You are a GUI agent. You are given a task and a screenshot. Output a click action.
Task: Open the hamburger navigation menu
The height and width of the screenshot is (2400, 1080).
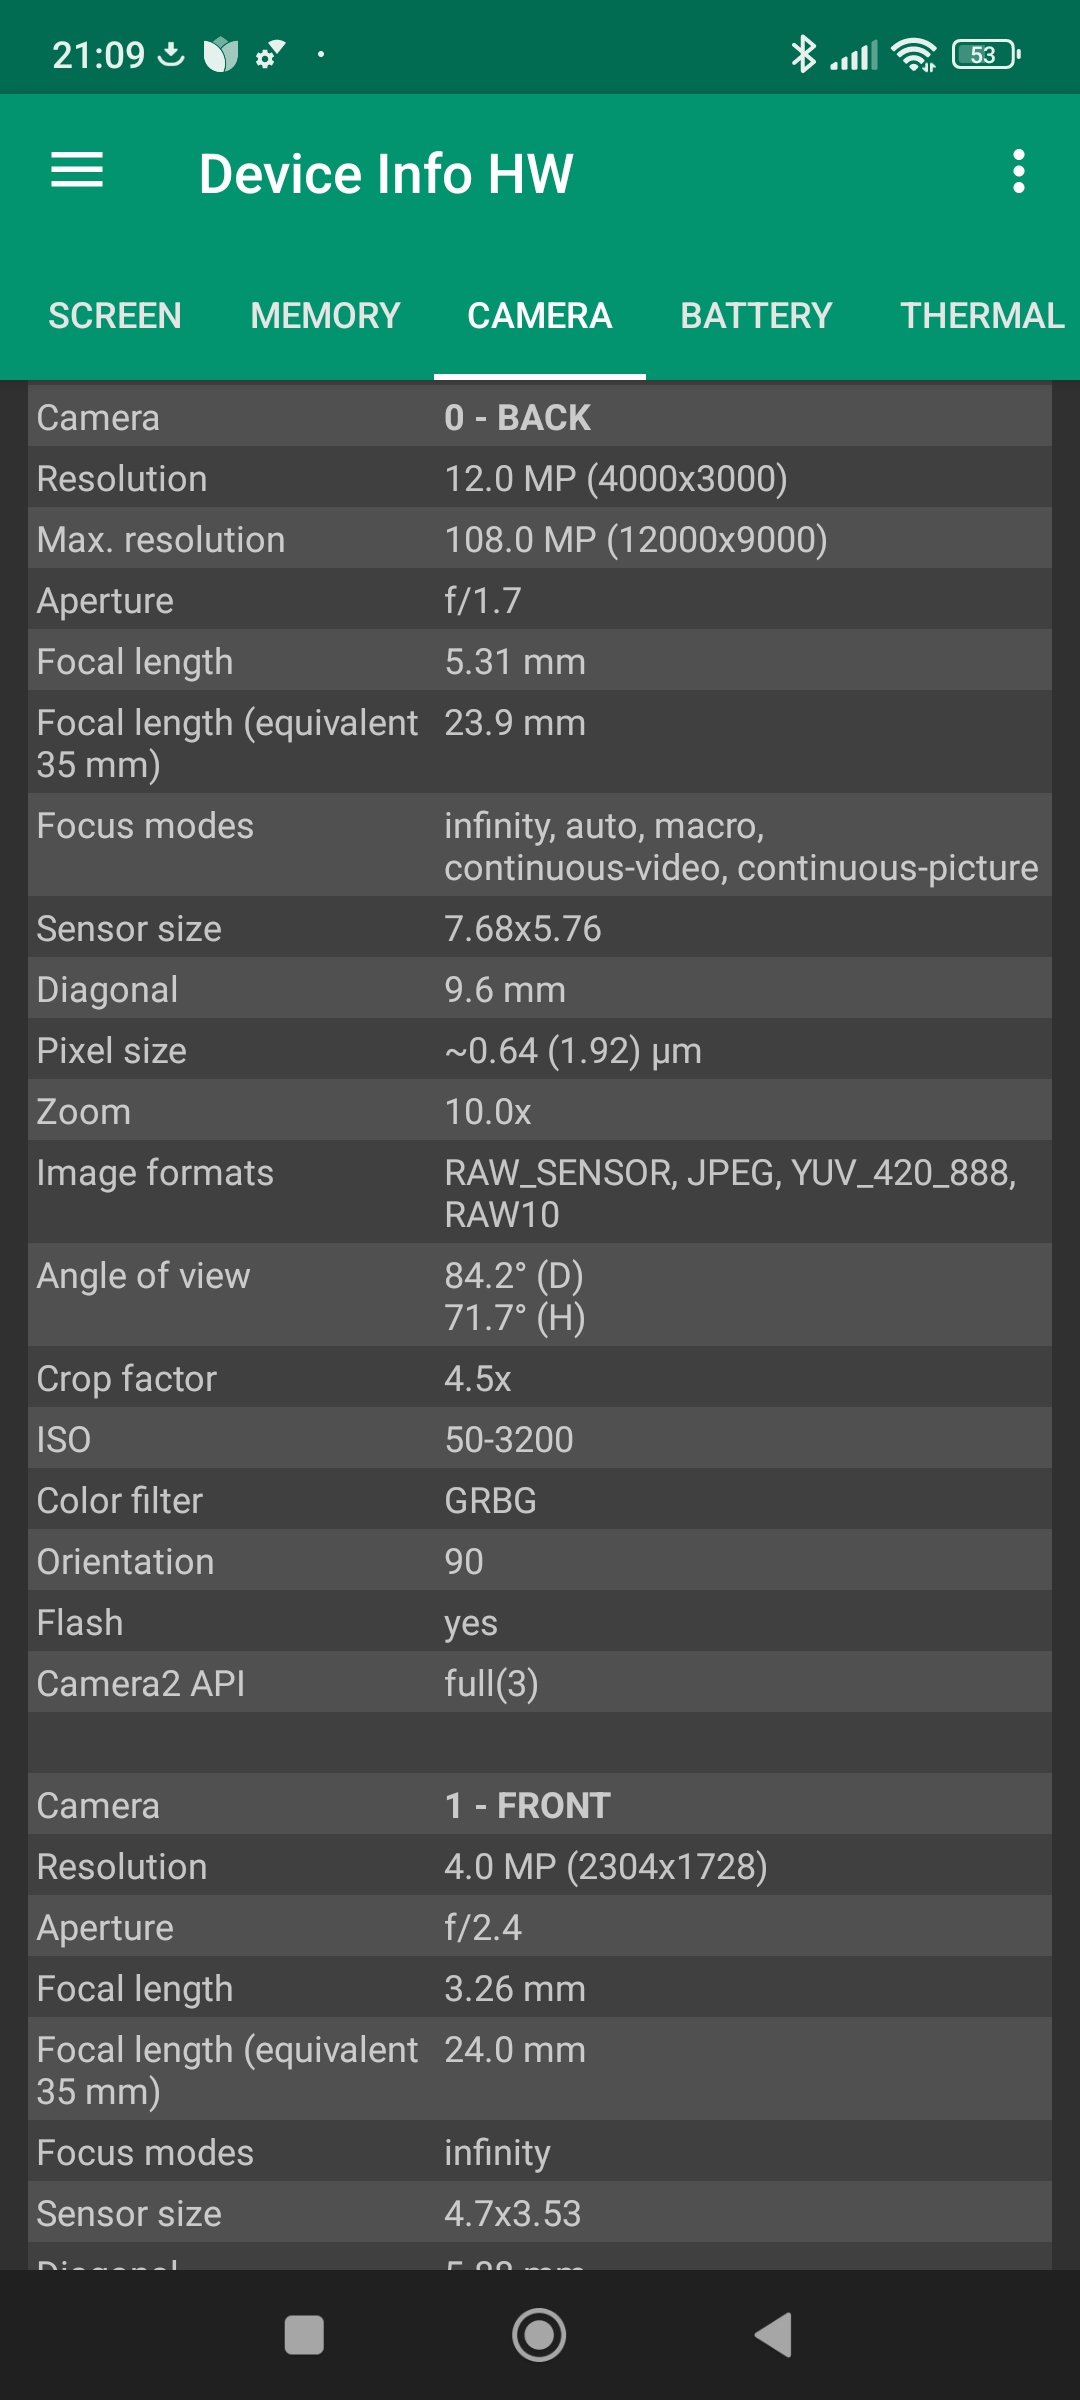click(x=77, y=171)
